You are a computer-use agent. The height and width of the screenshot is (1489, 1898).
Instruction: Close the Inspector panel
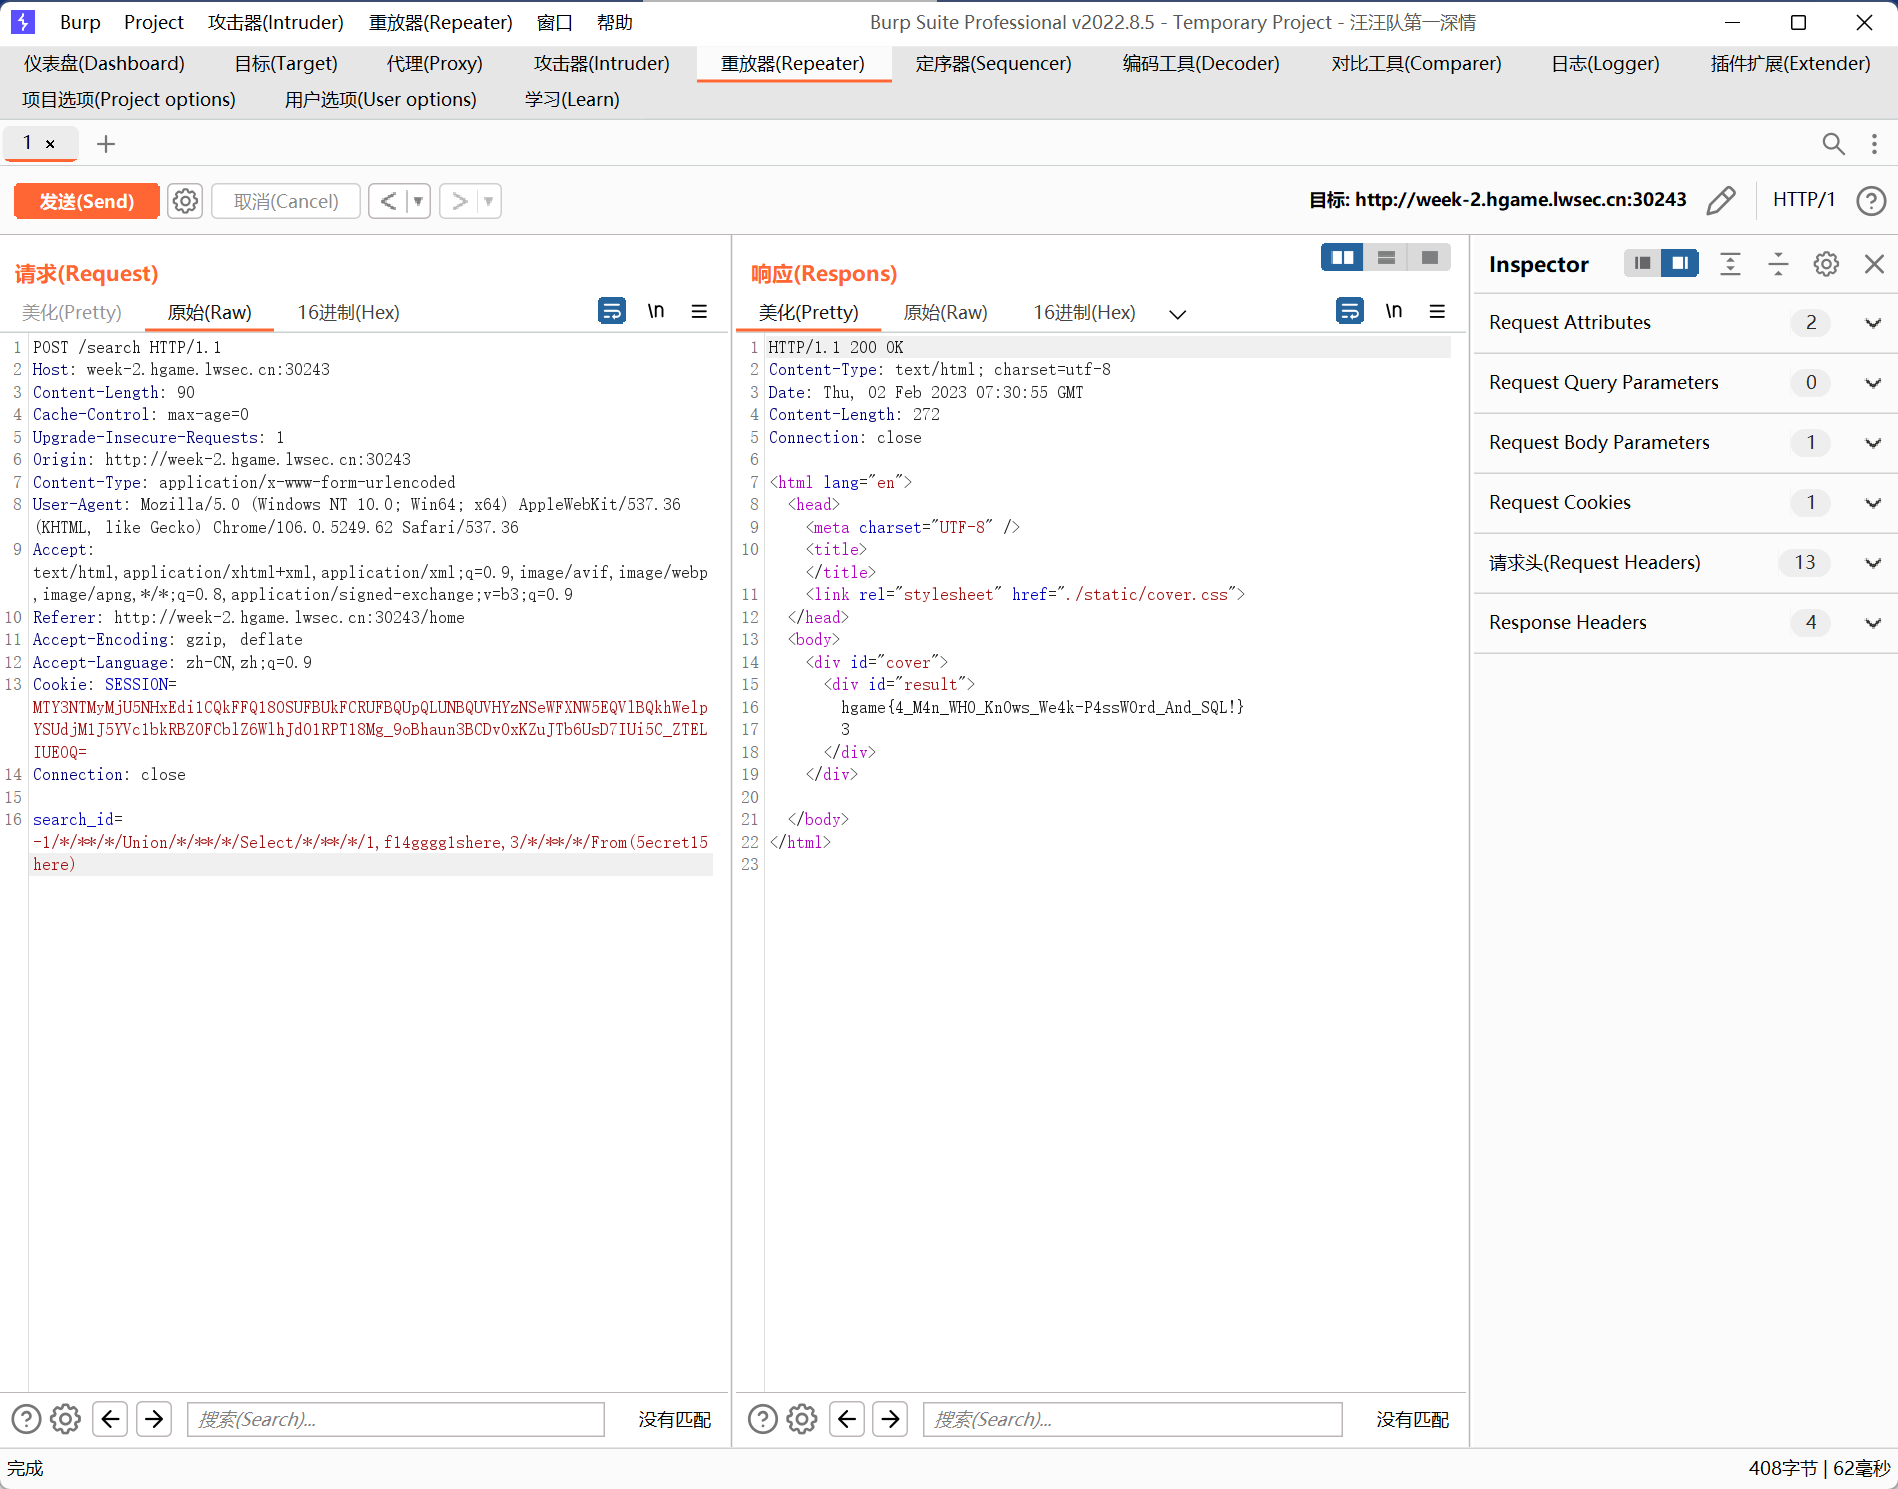coord(1874,264)
